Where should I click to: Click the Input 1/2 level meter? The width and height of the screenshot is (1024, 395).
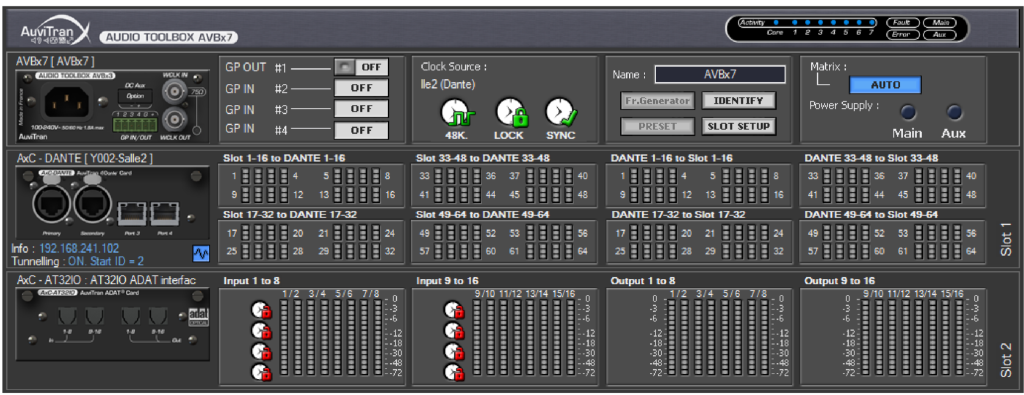click(x=290, y=338)
